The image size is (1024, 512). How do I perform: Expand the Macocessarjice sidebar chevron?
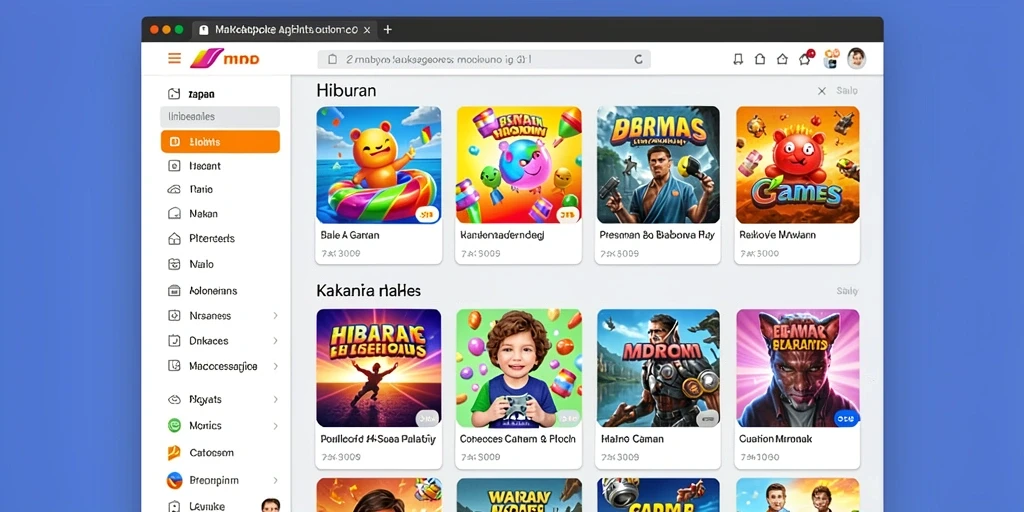[x=275, y=366]
